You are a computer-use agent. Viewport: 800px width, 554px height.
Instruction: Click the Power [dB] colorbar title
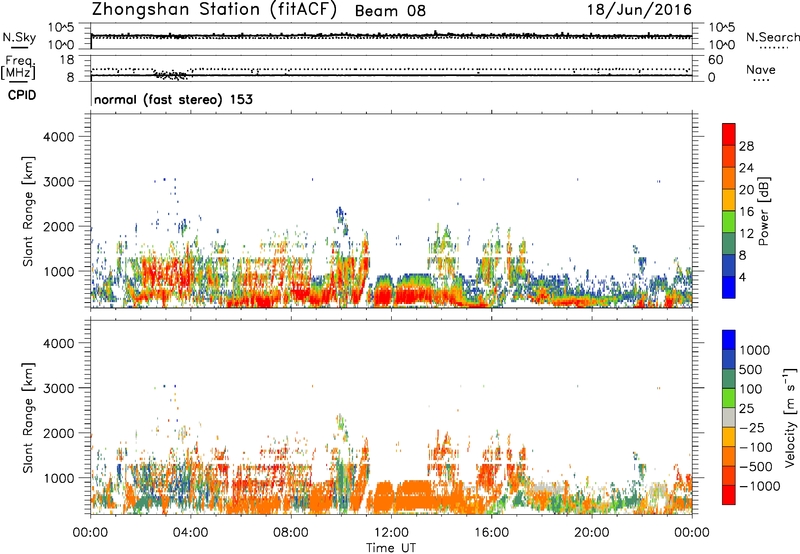pyautogui.click(x=763, y=211)
